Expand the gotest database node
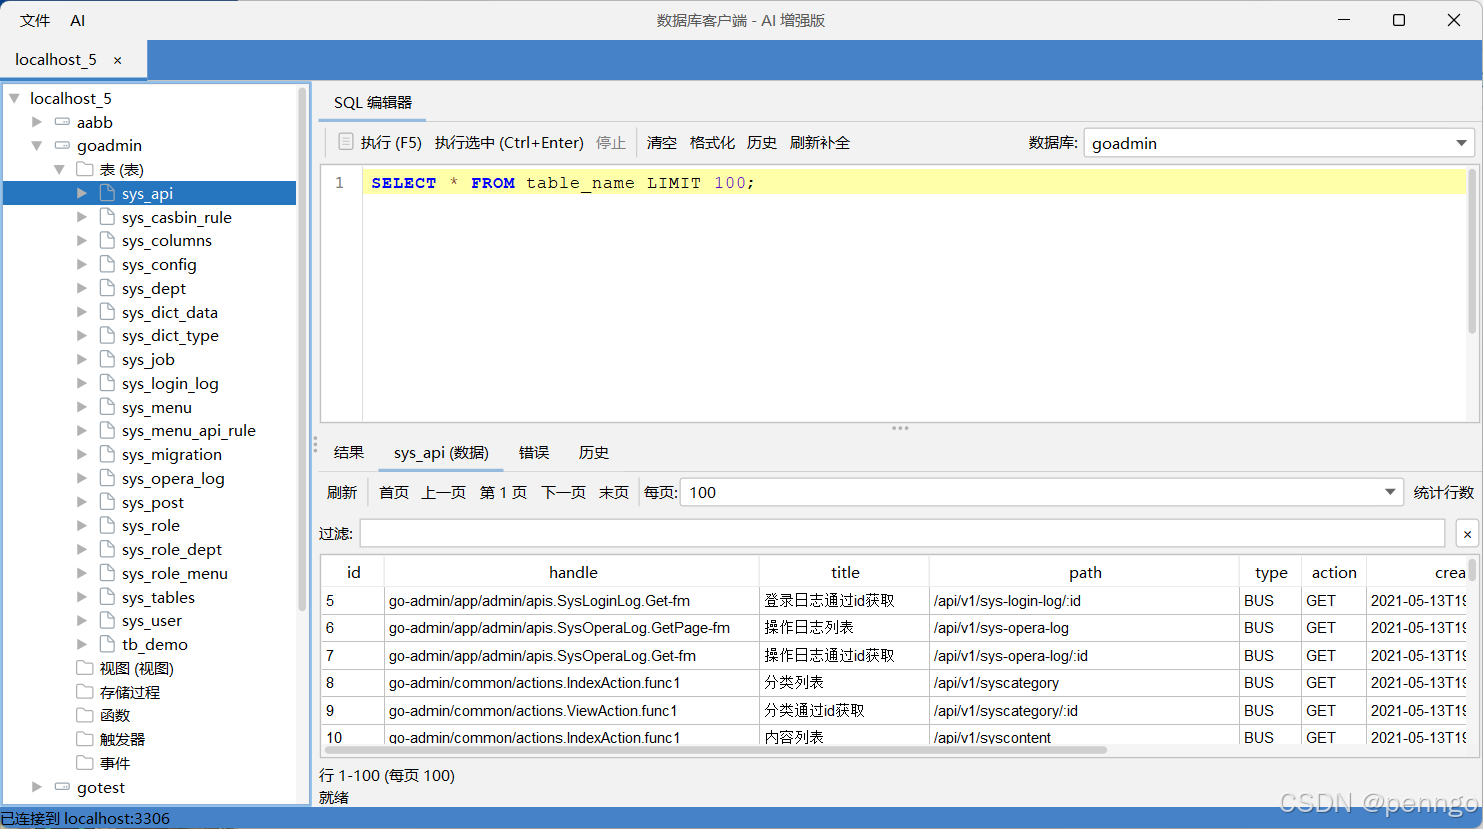Viewport: 1483px width, 829px height. [x=37, y=787]
